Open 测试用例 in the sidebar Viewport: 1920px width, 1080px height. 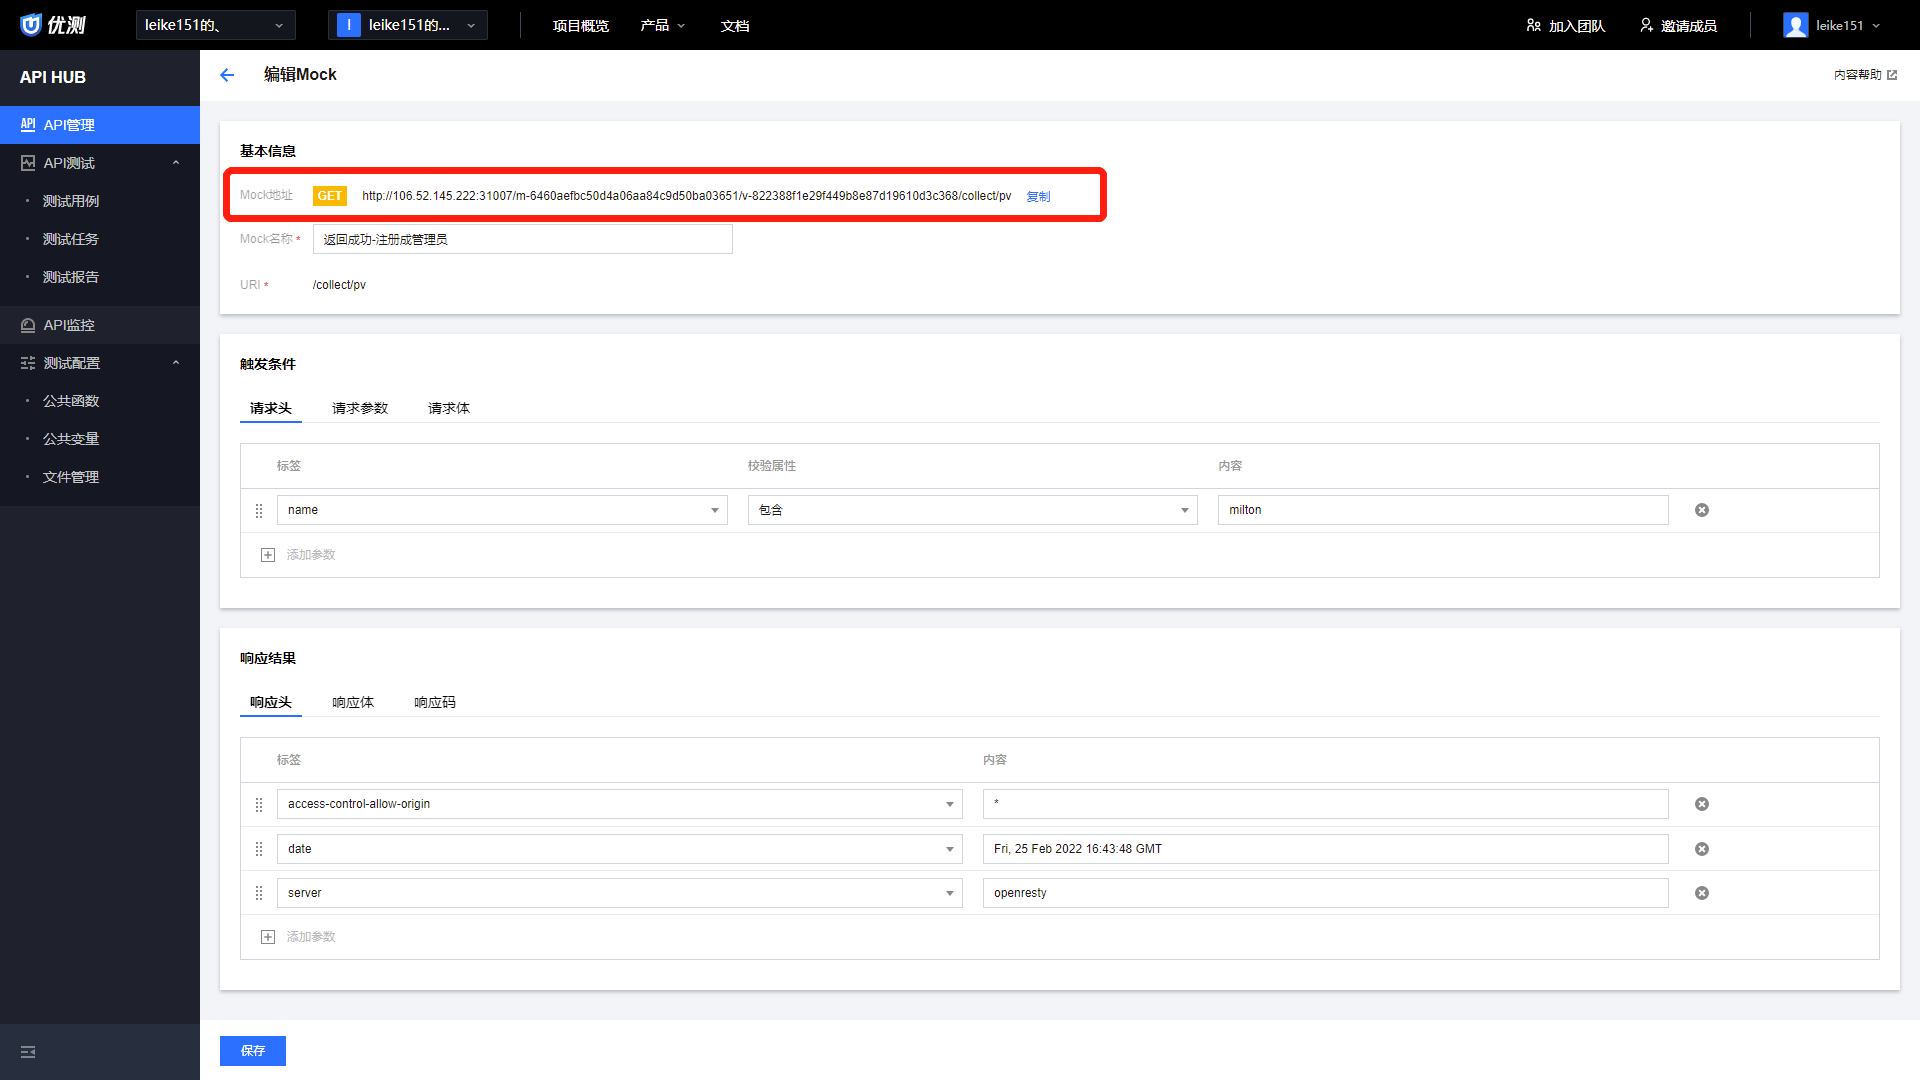coord(71,201)
